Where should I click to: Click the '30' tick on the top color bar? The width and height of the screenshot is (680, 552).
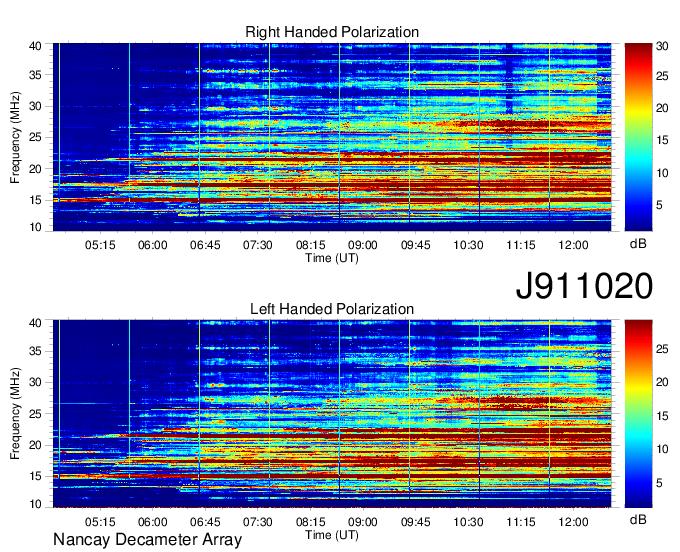662,46
